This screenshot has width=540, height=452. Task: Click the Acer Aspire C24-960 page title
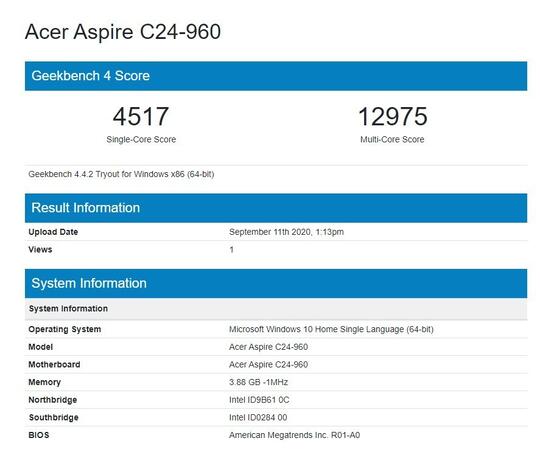[x=123, y=32]
